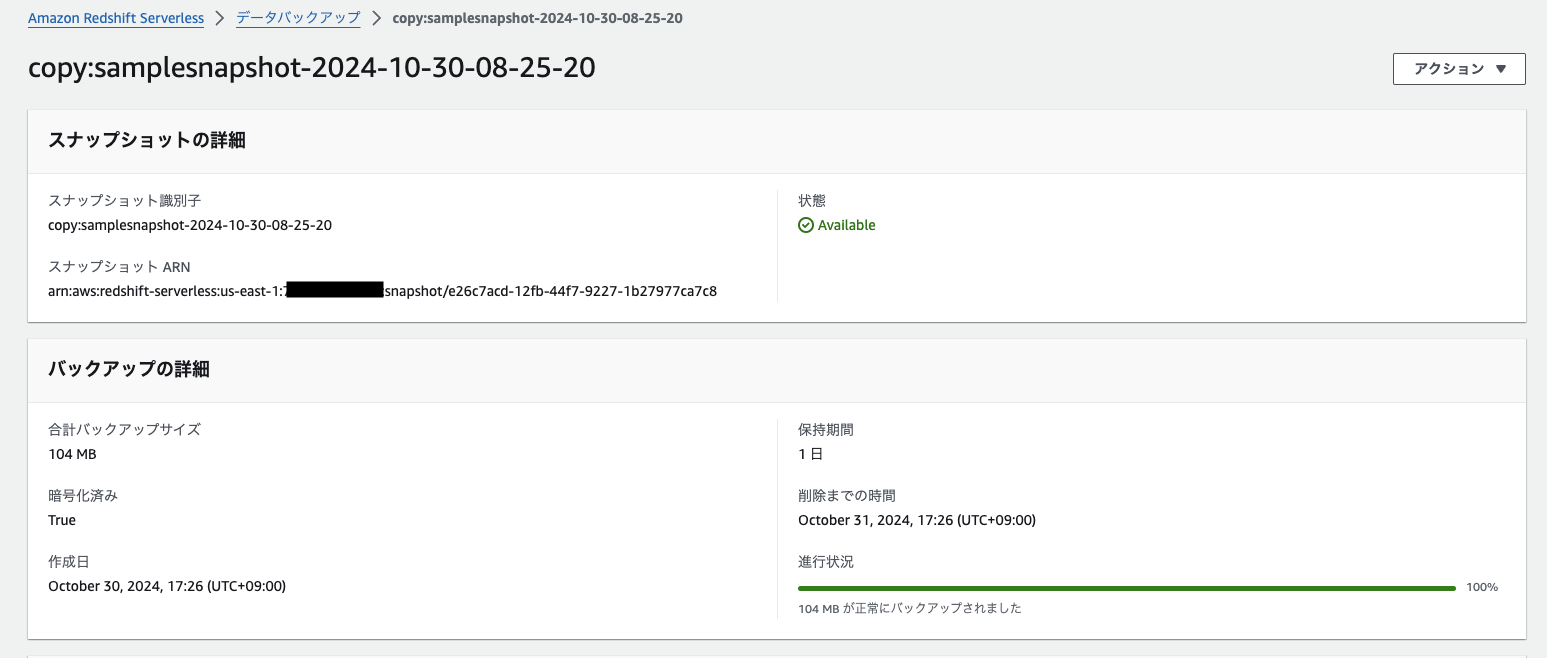The width and height of the screenshot is (1547, 658).
Task: Click the snapshot ARN value text
Action: point(382,291)
